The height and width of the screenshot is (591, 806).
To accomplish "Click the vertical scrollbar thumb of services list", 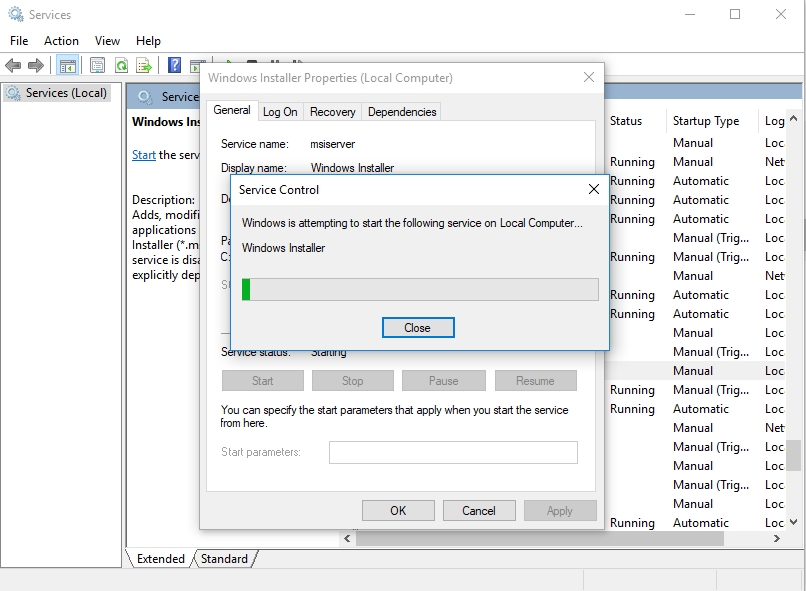I will pos(794,455).
